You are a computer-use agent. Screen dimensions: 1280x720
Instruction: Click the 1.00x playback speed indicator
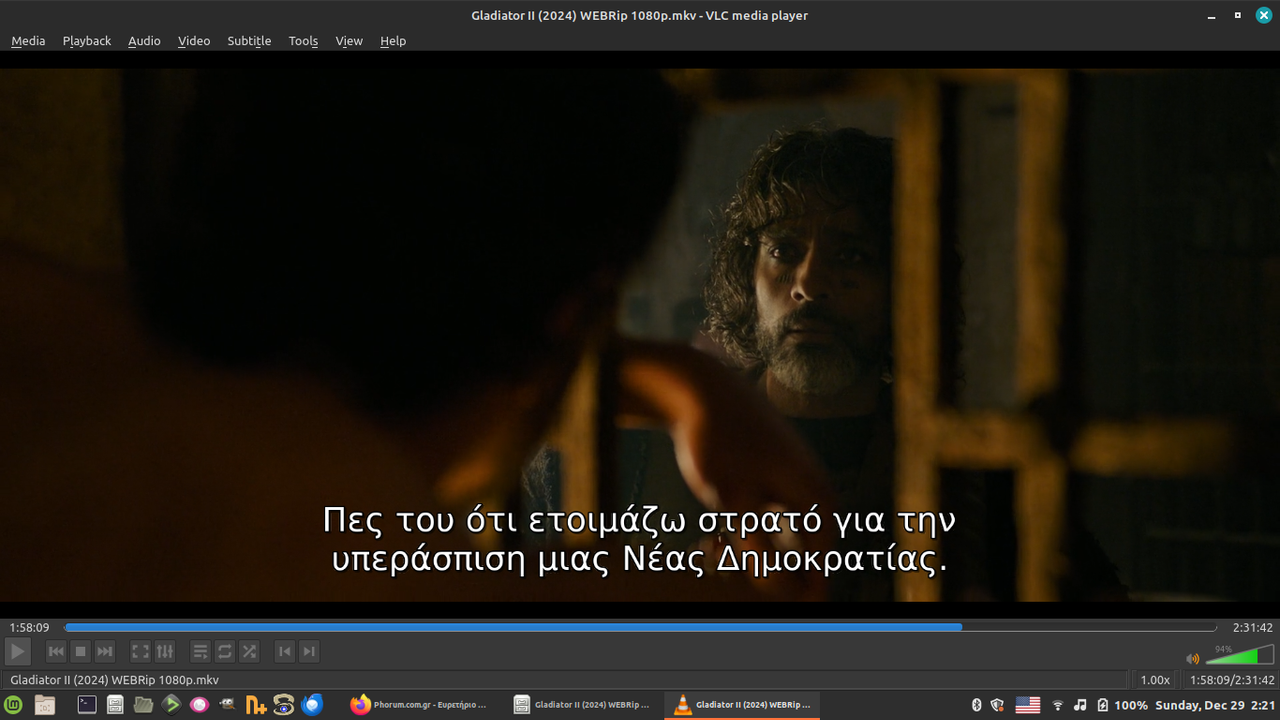point(1155,680)
